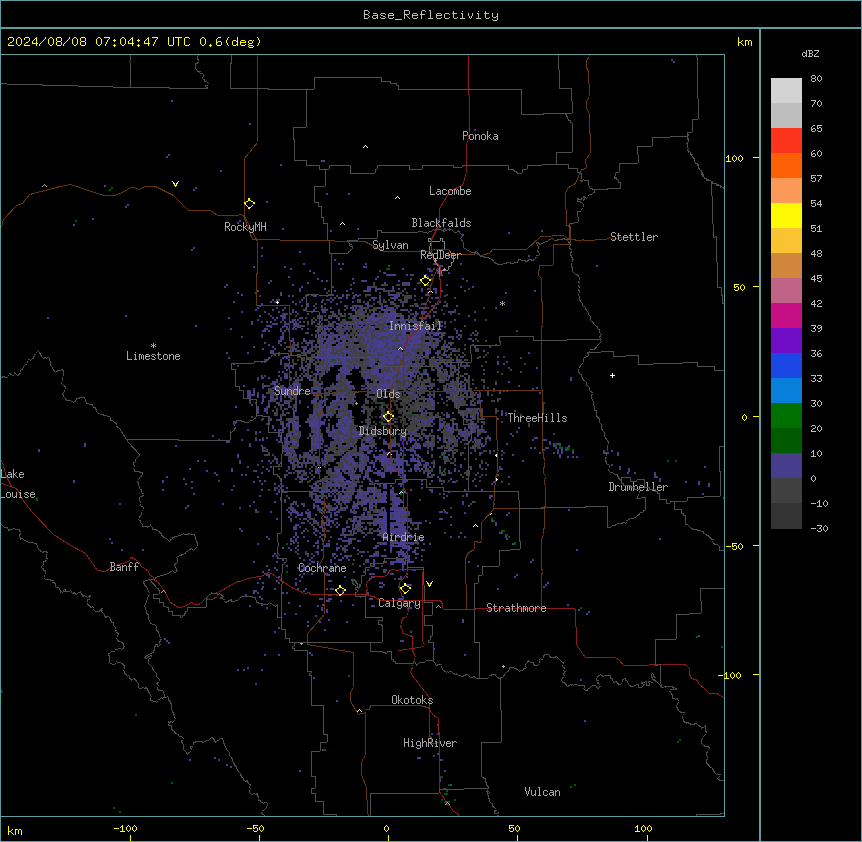The height and width of the screenshot is (842, 862).
Task: Click the Banff label
Action: coord(124,567)
